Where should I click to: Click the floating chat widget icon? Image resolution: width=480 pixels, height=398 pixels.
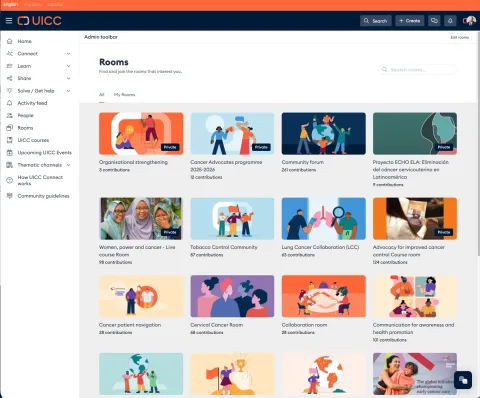(463, 380)
